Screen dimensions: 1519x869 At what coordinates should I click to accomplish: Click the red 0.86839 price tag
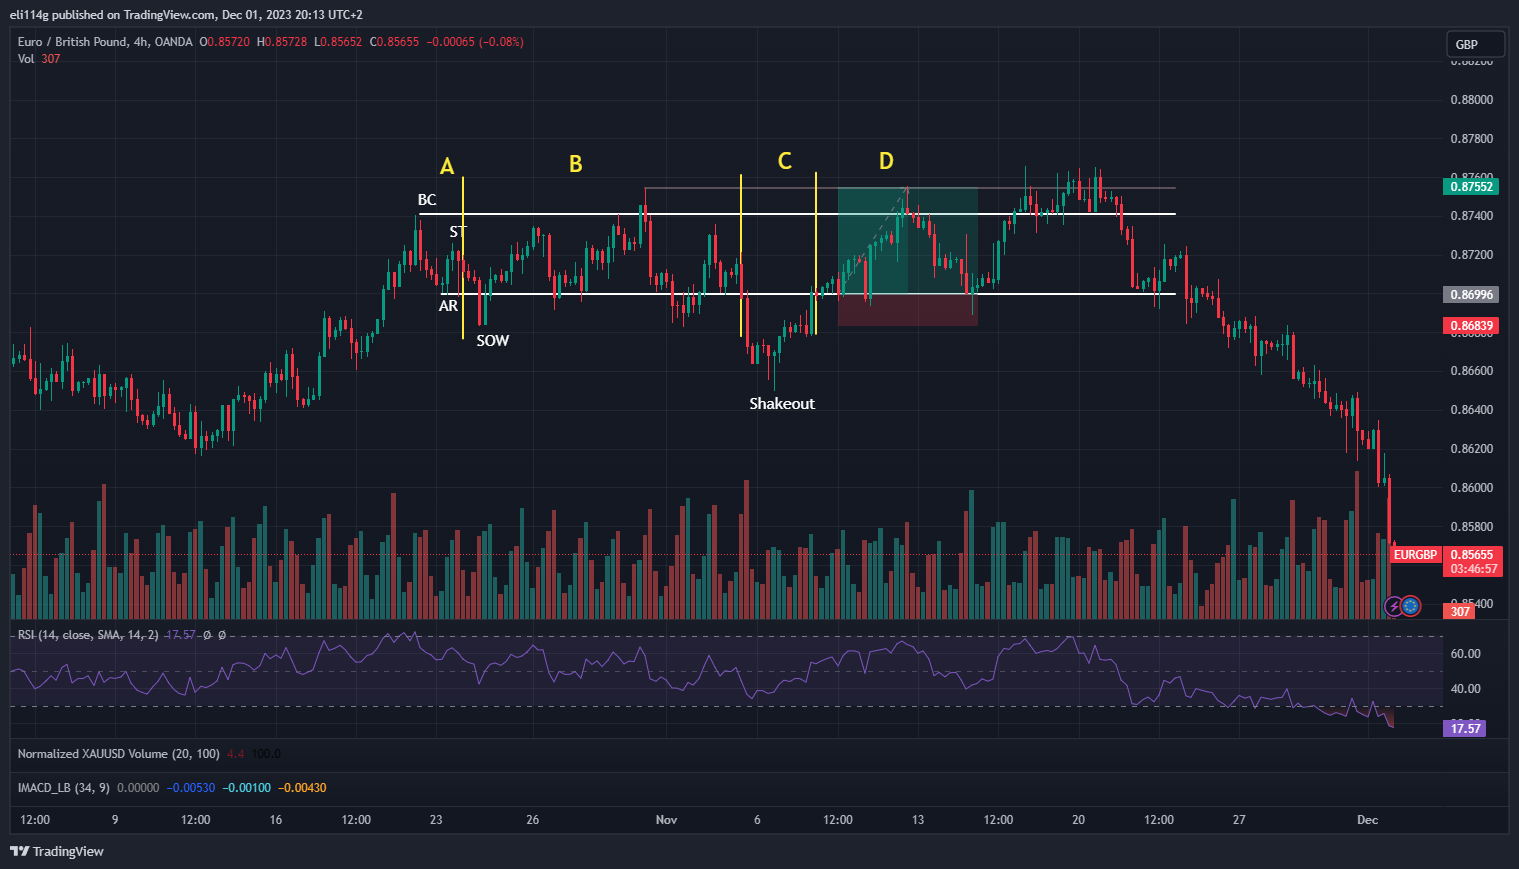[1472, 326]
